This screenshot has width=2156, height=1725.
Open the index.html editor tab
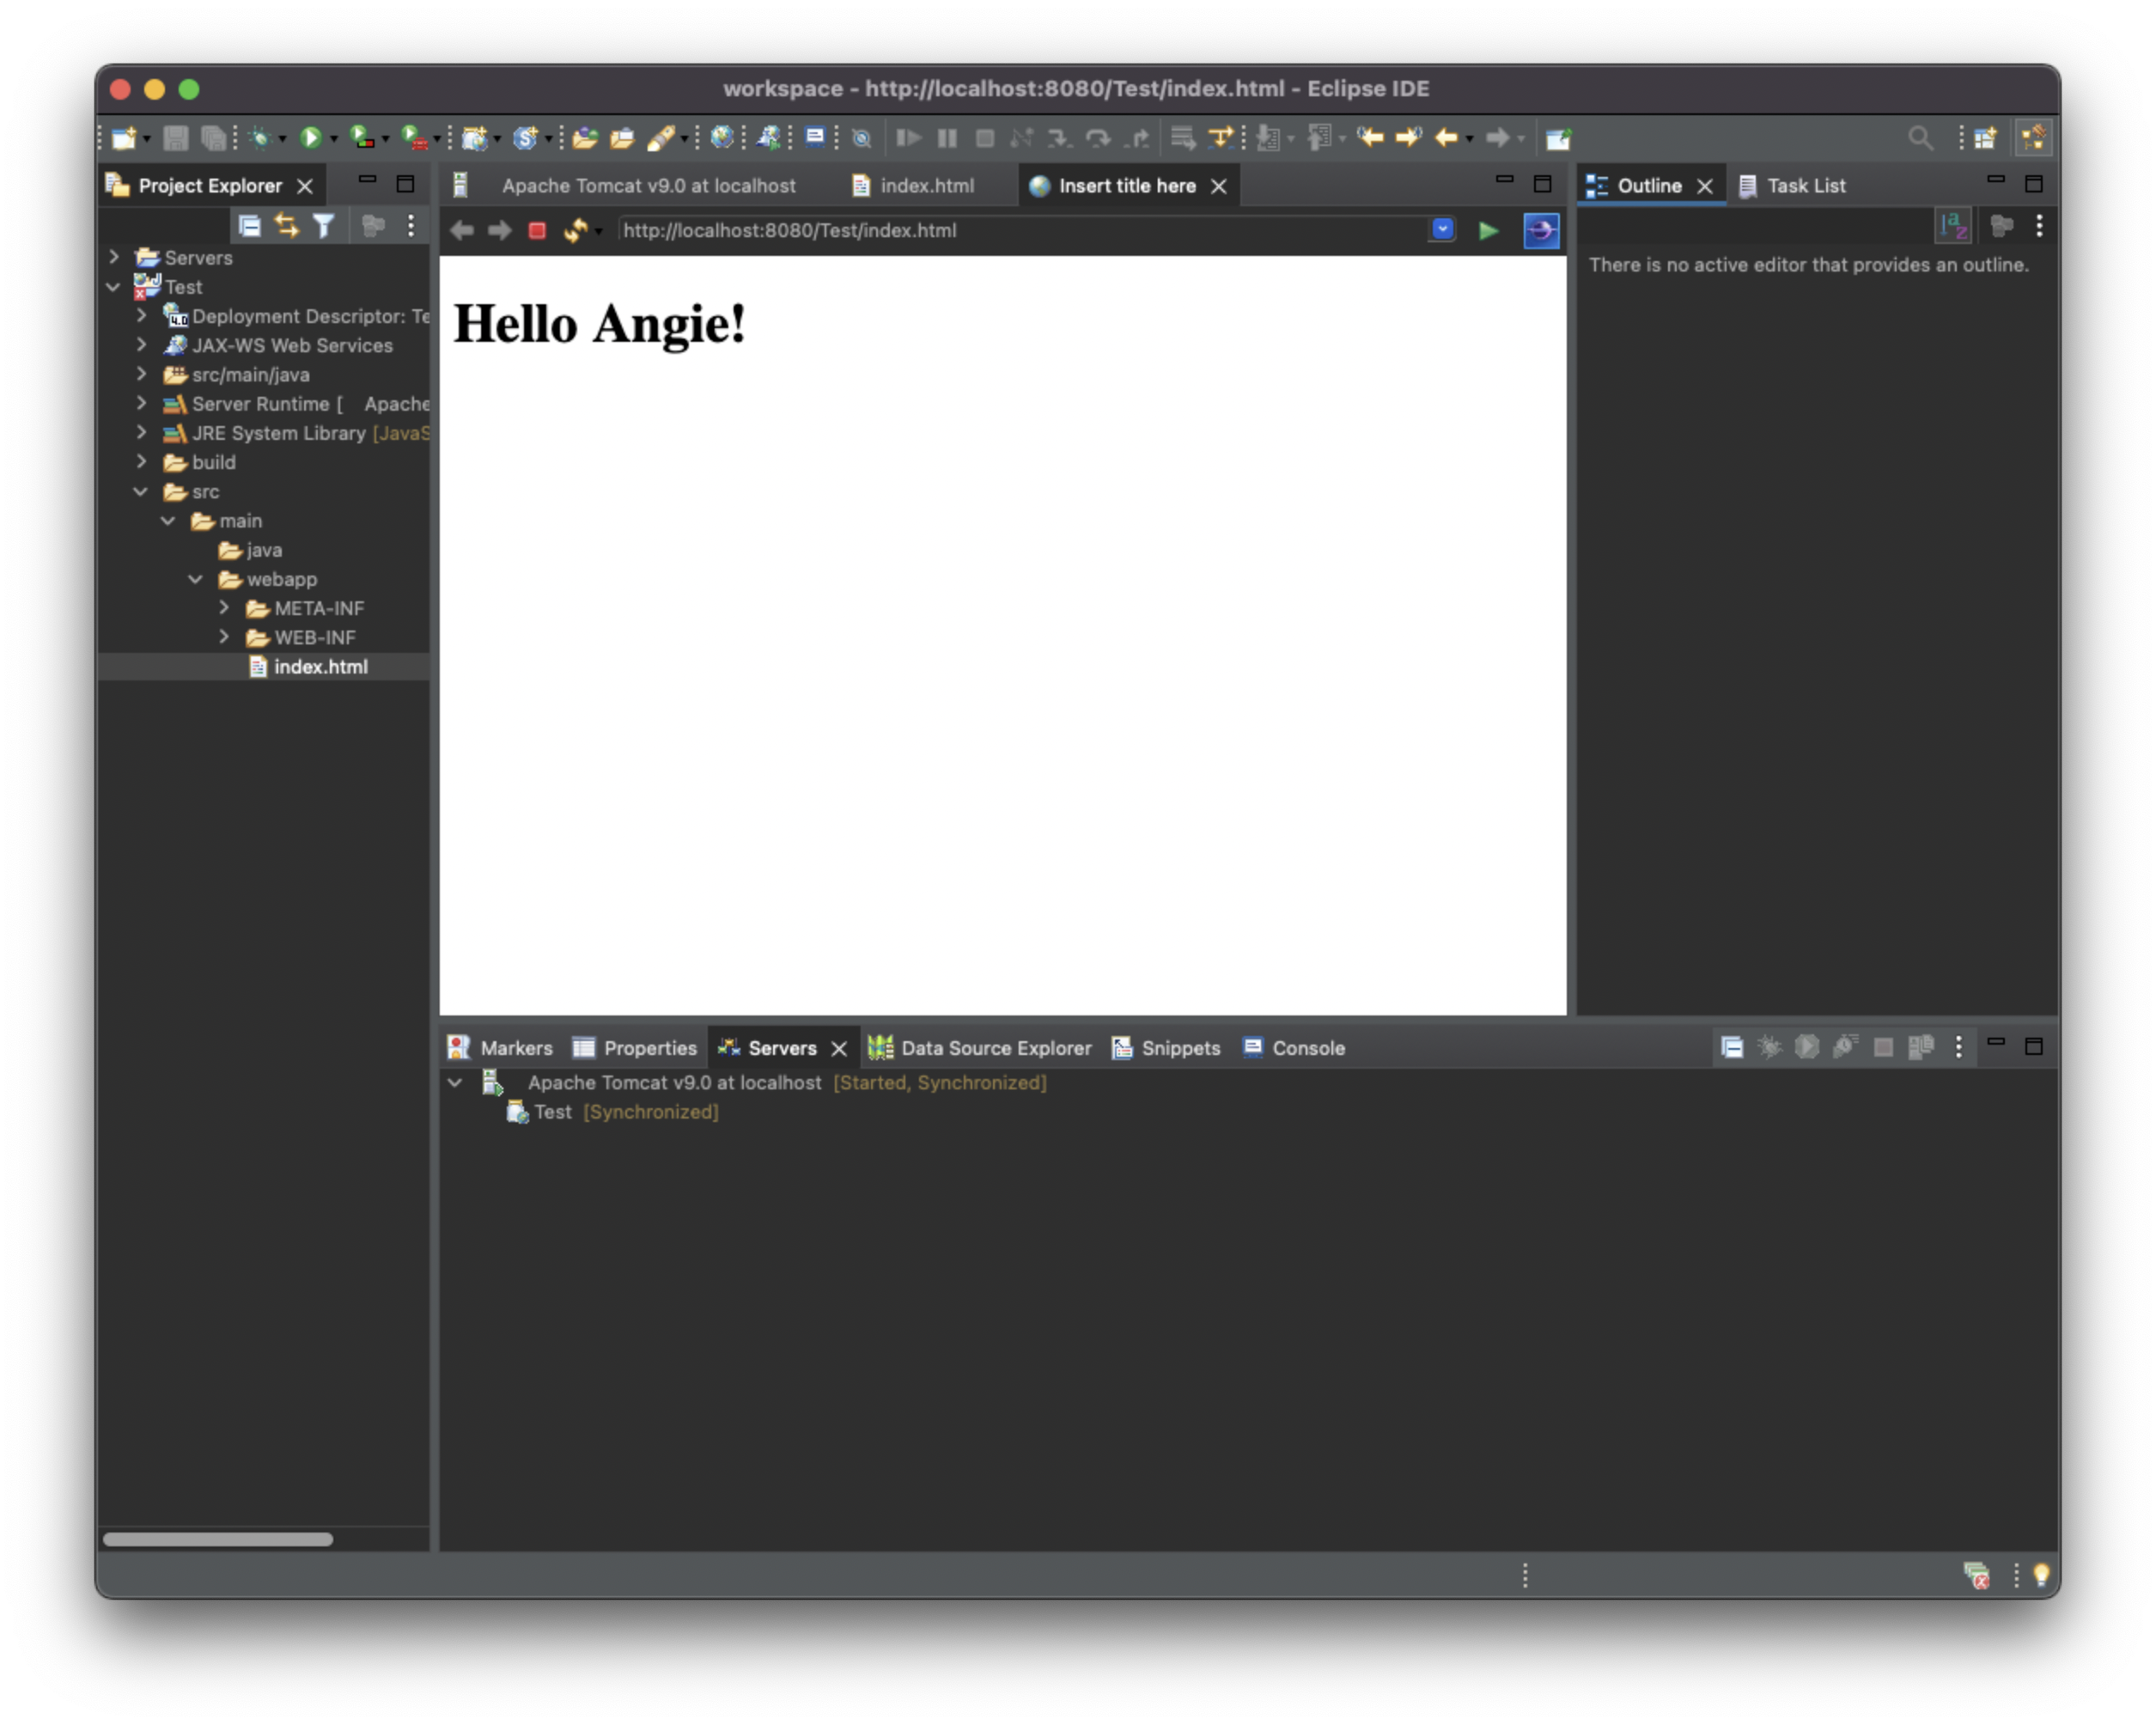[926, 186]
